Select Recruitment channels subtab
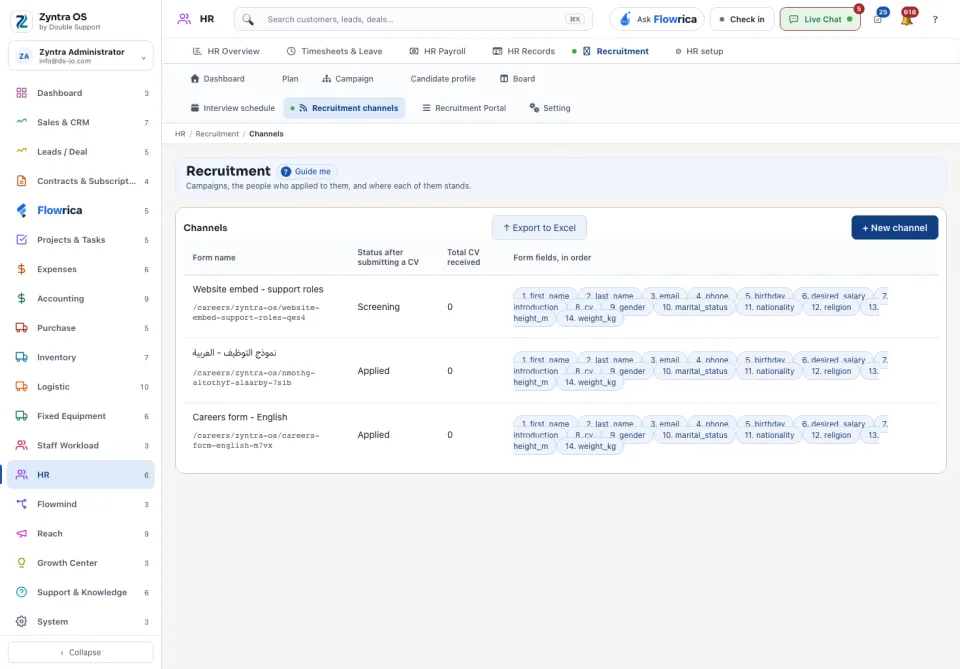 pos(344,108)
